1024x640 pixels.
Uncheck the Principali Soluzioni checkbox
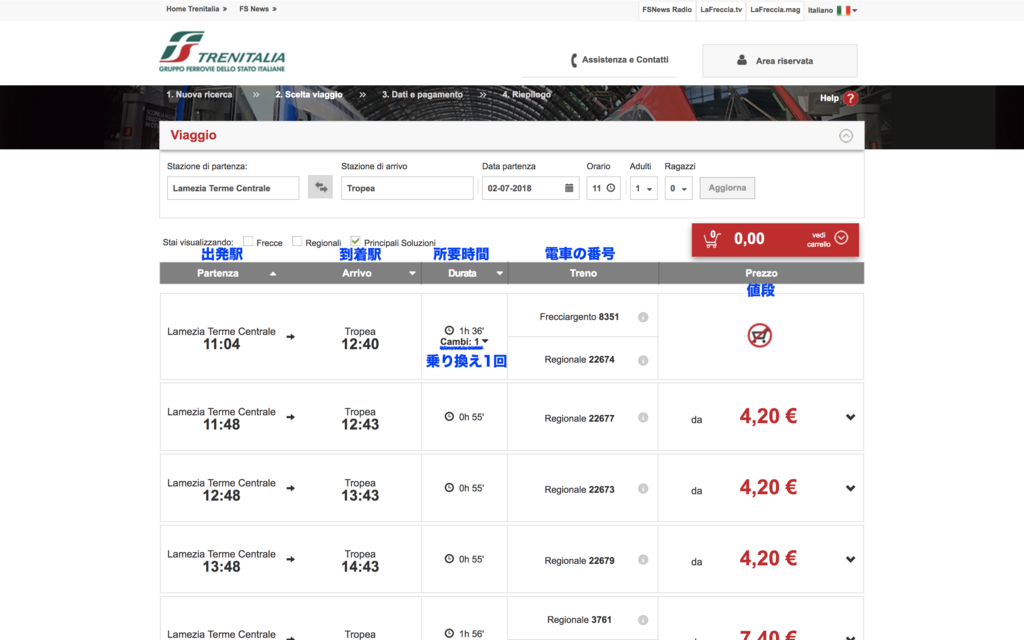[355, 242]
